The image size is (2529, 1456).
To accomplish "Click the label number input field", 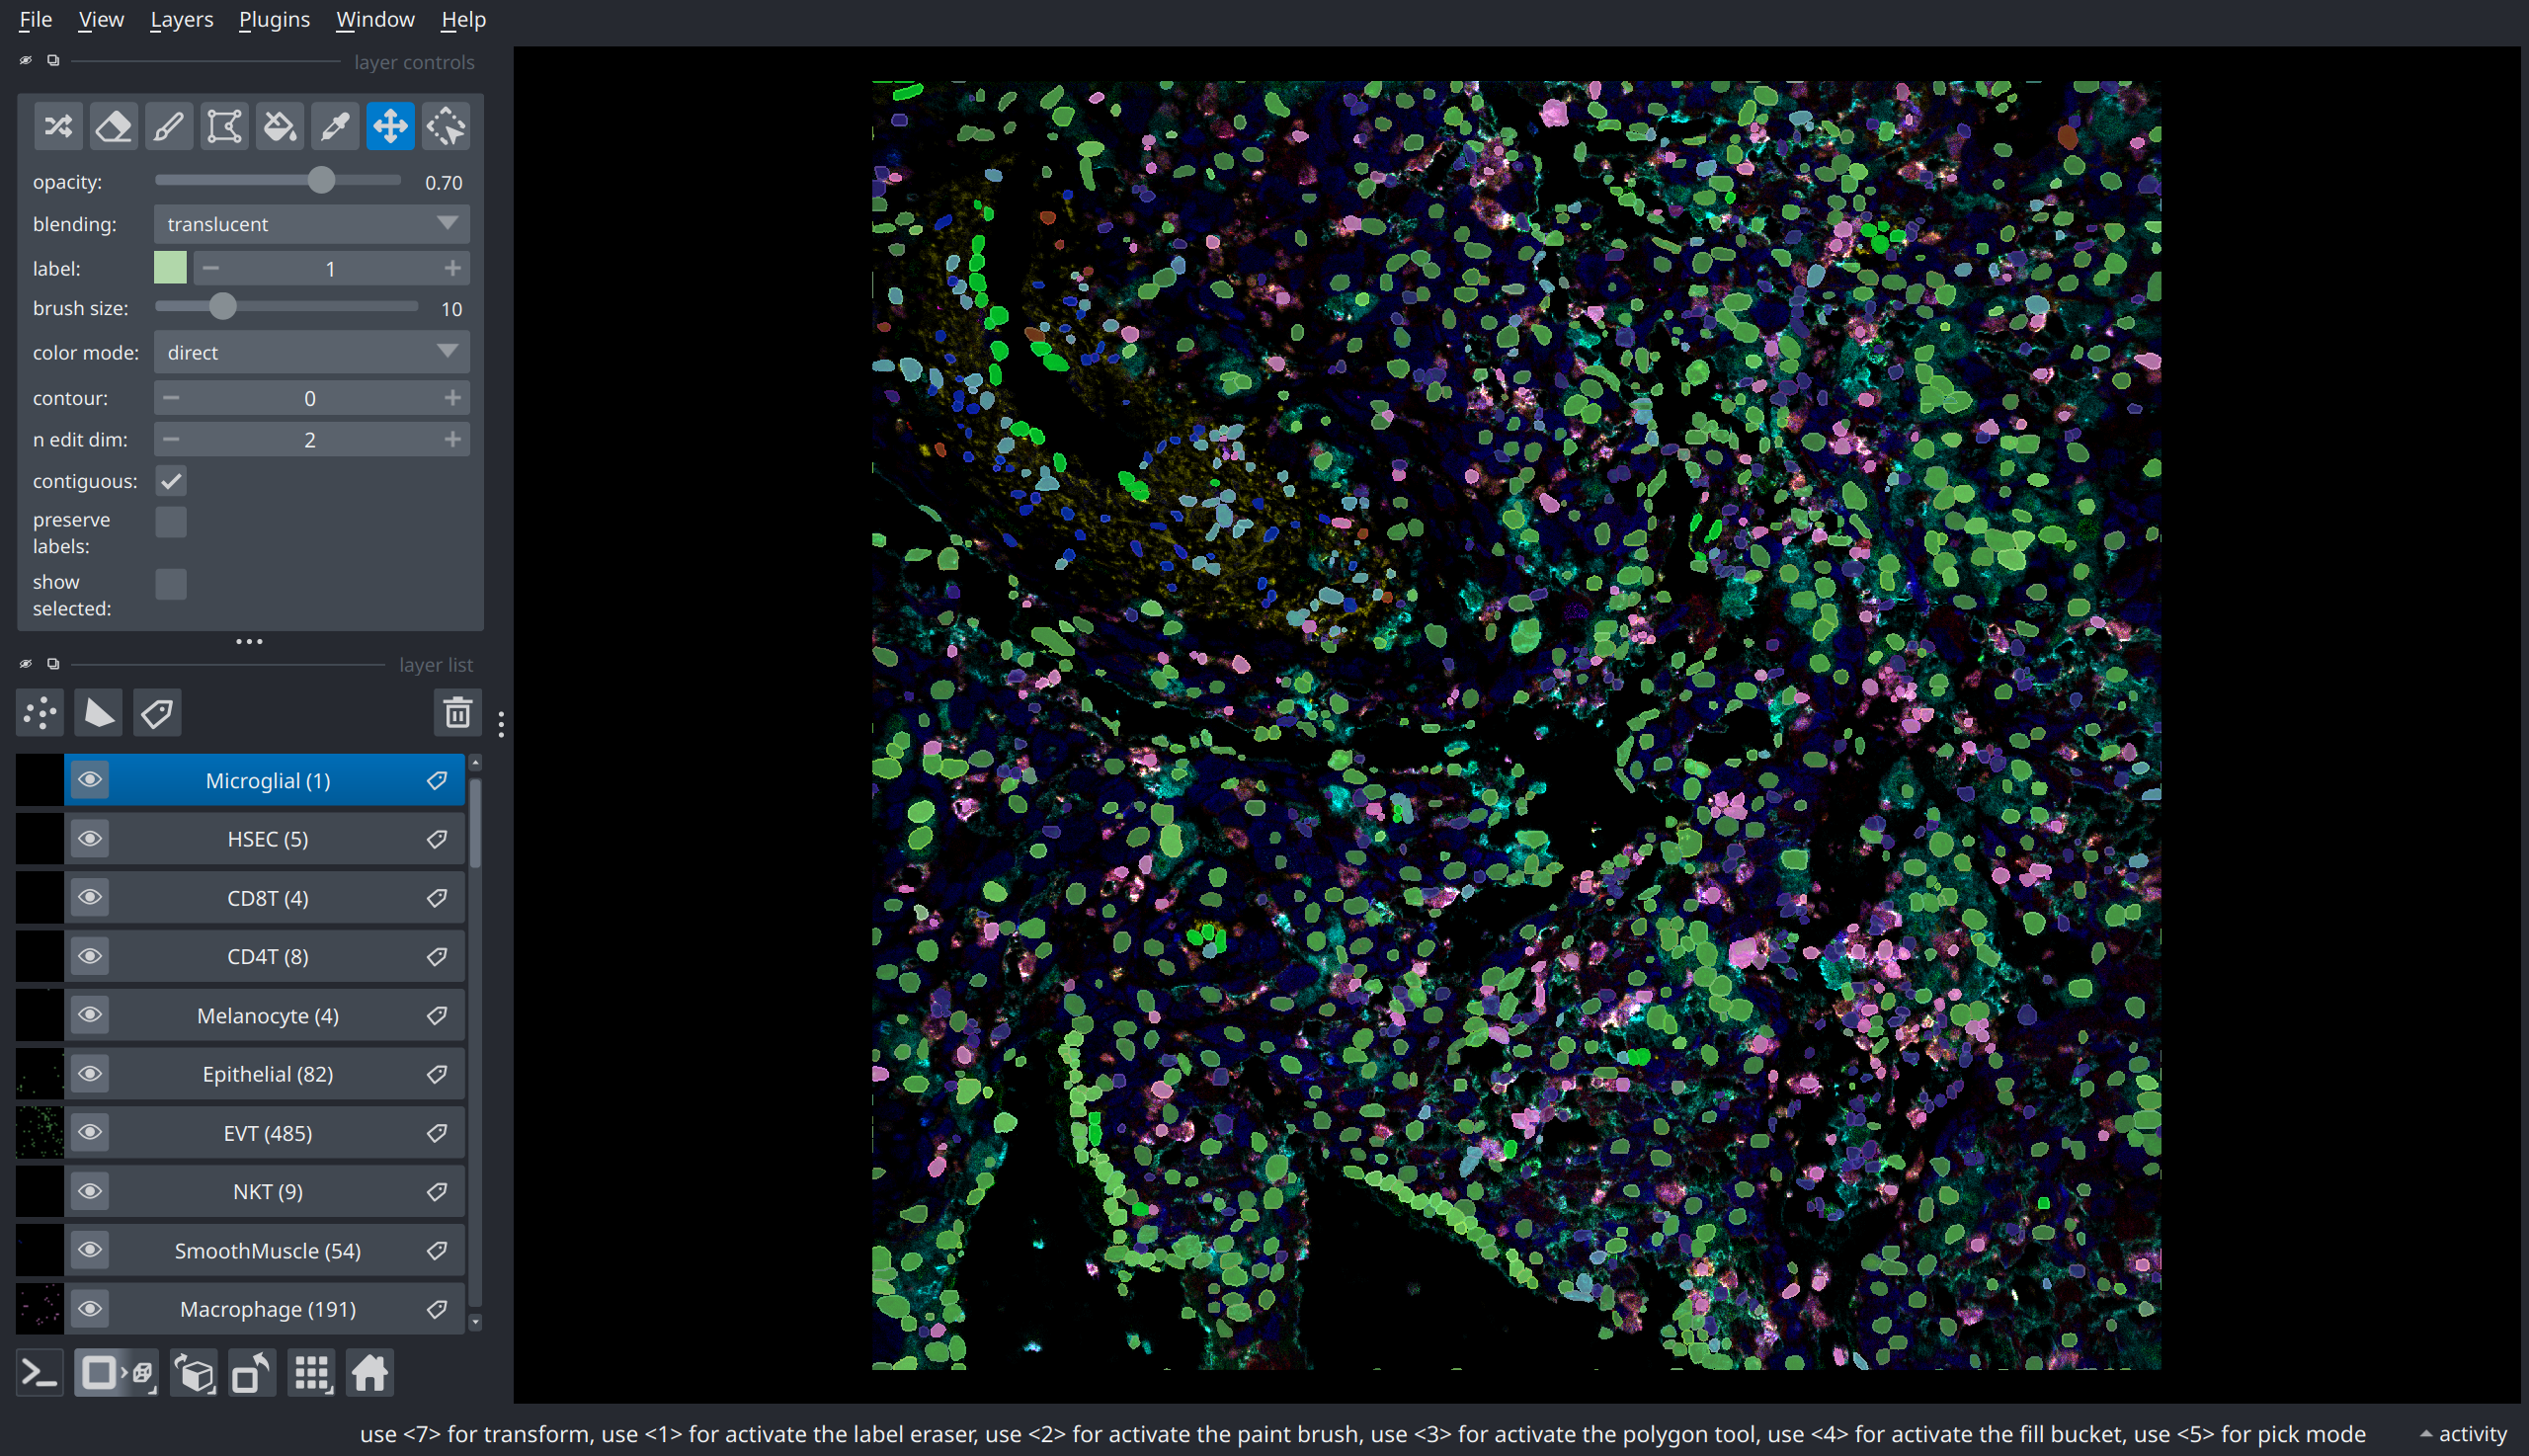I will pos(331,268).
